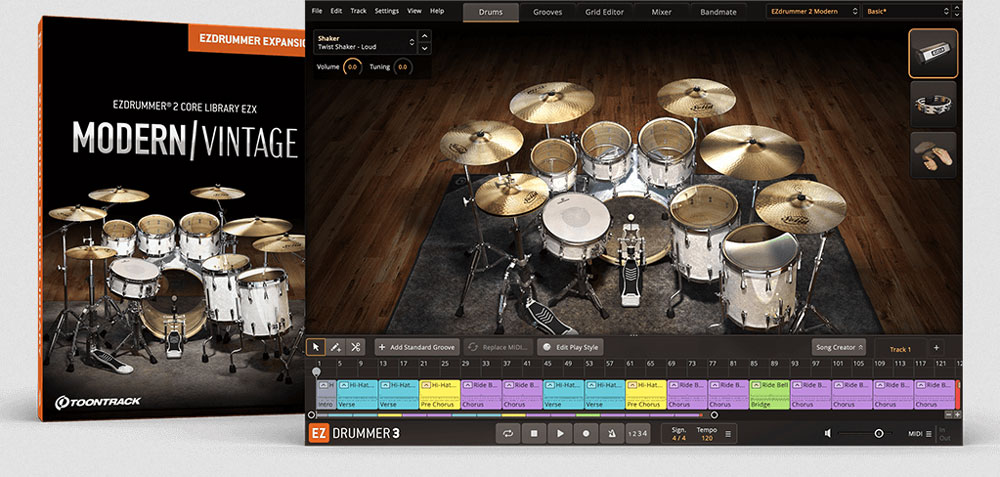Click the record button

click(585, 434)
